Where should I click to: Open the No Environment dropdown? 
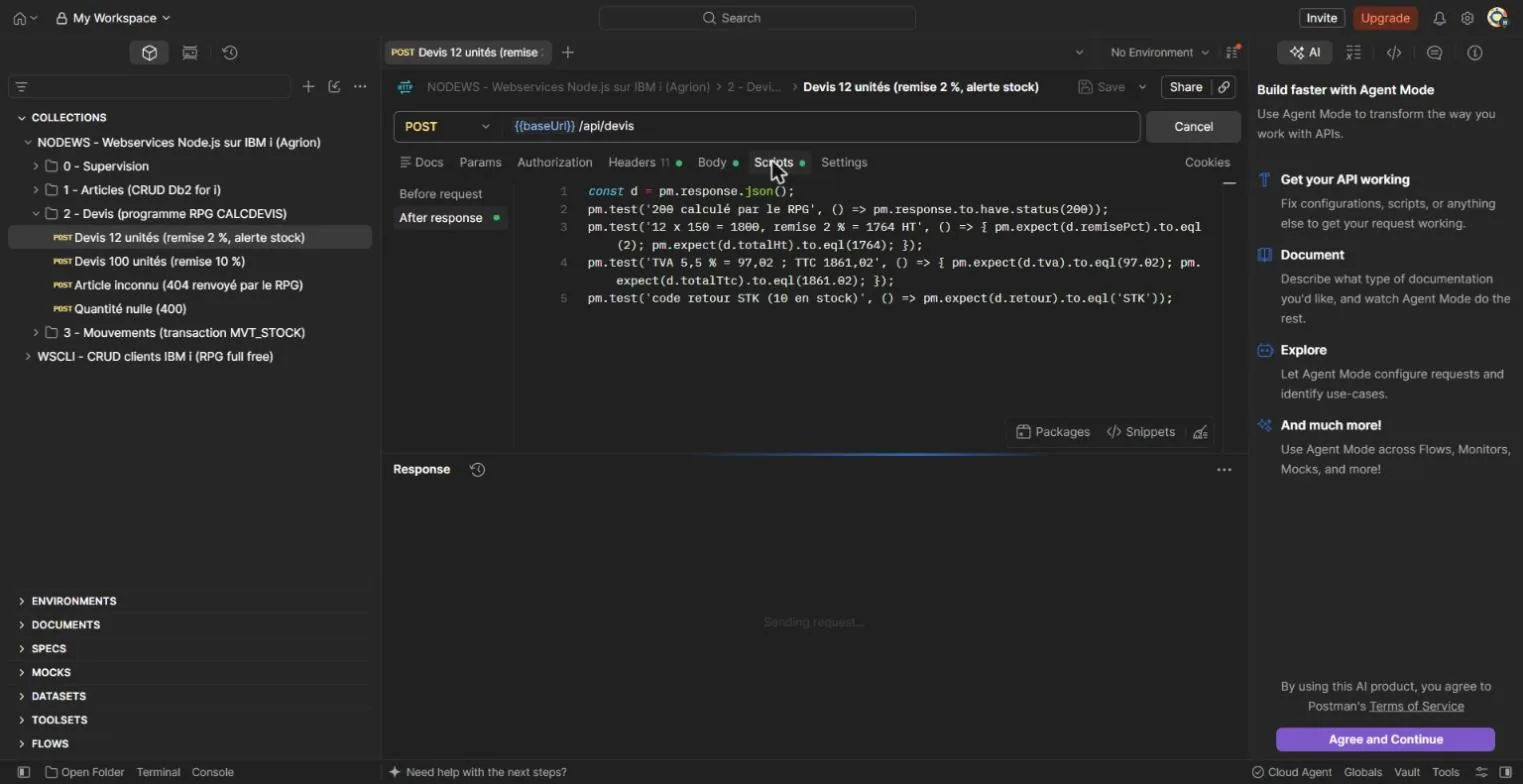tap(1159, 52)
